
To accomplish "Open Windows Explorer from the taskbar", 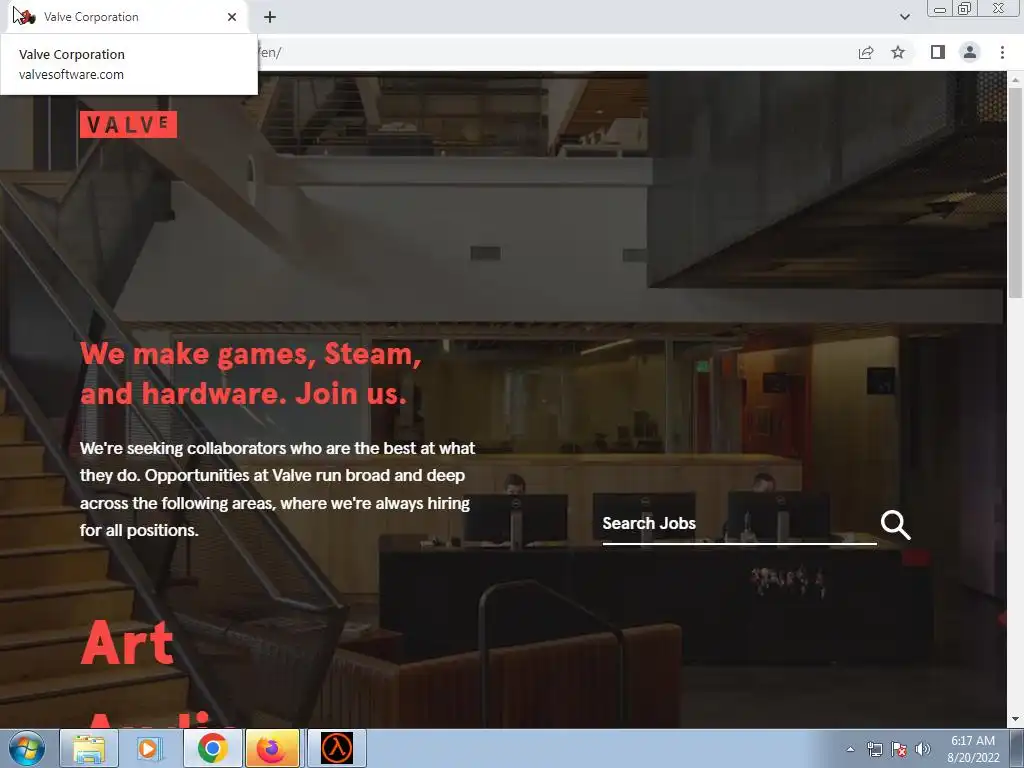I will tap(89, 748).
